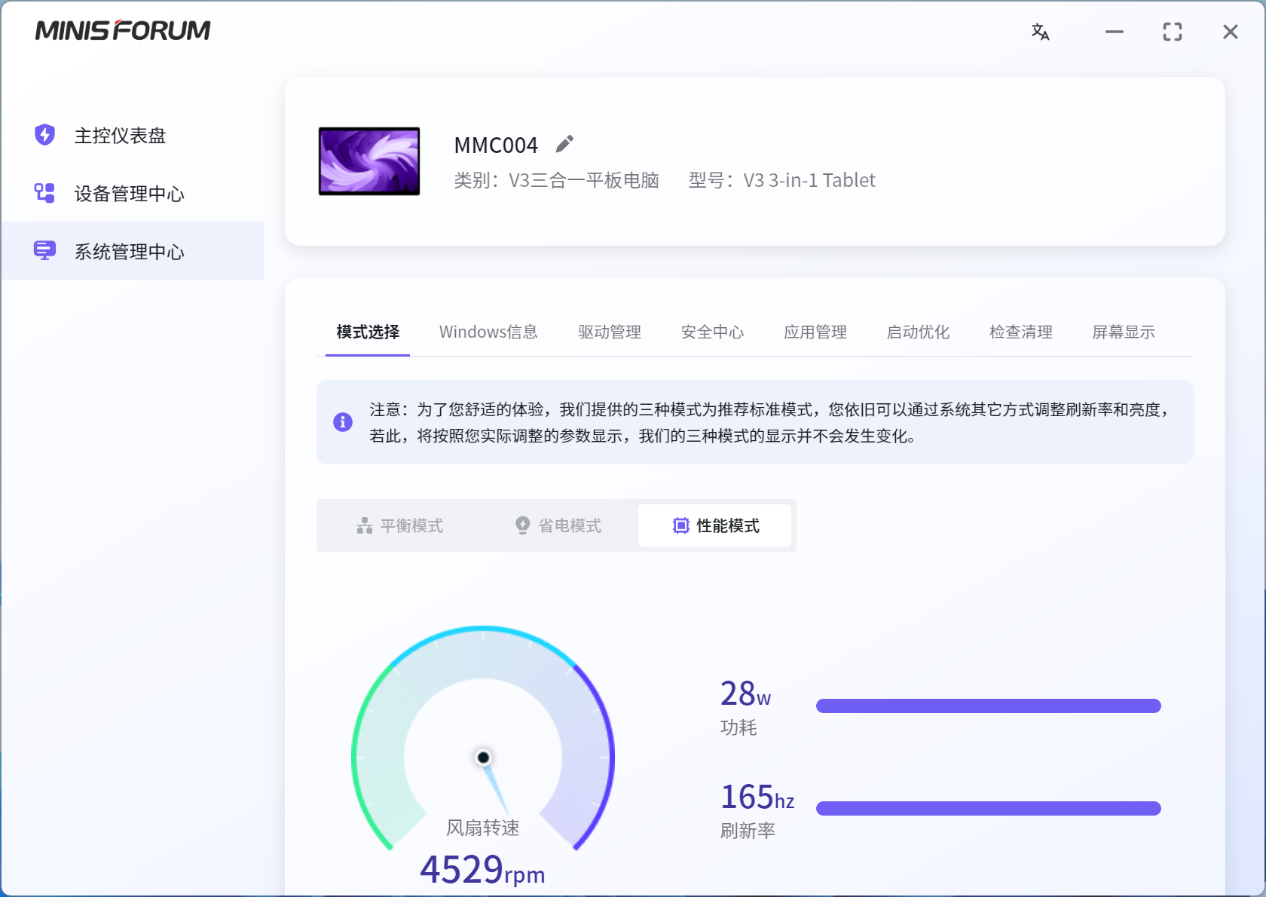Click the balance icon beside 平衡模式
The image size is (1266, 897).
click(364, 524)
